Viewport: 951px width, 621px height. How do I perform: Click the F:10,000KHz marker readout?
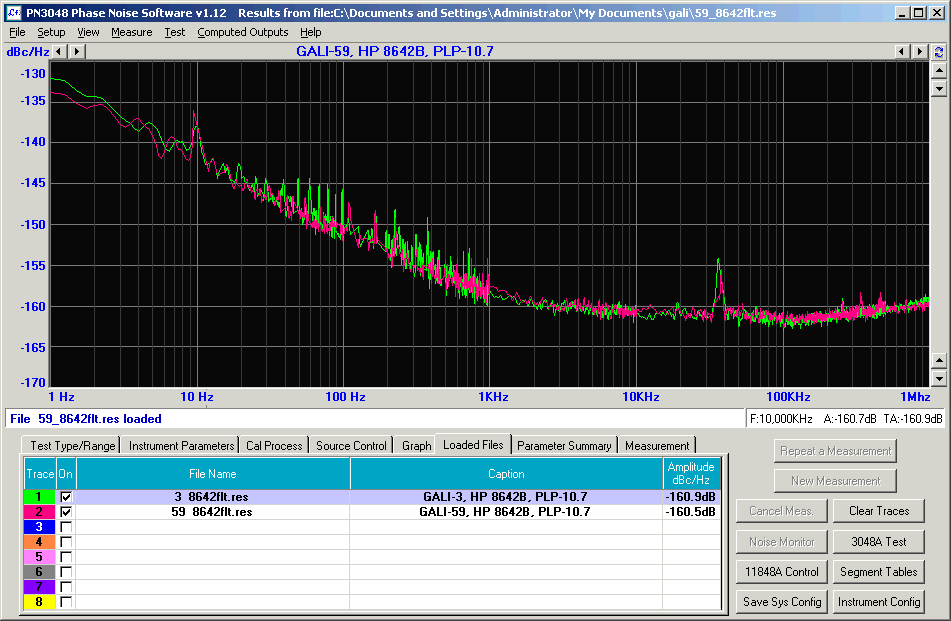781,418
